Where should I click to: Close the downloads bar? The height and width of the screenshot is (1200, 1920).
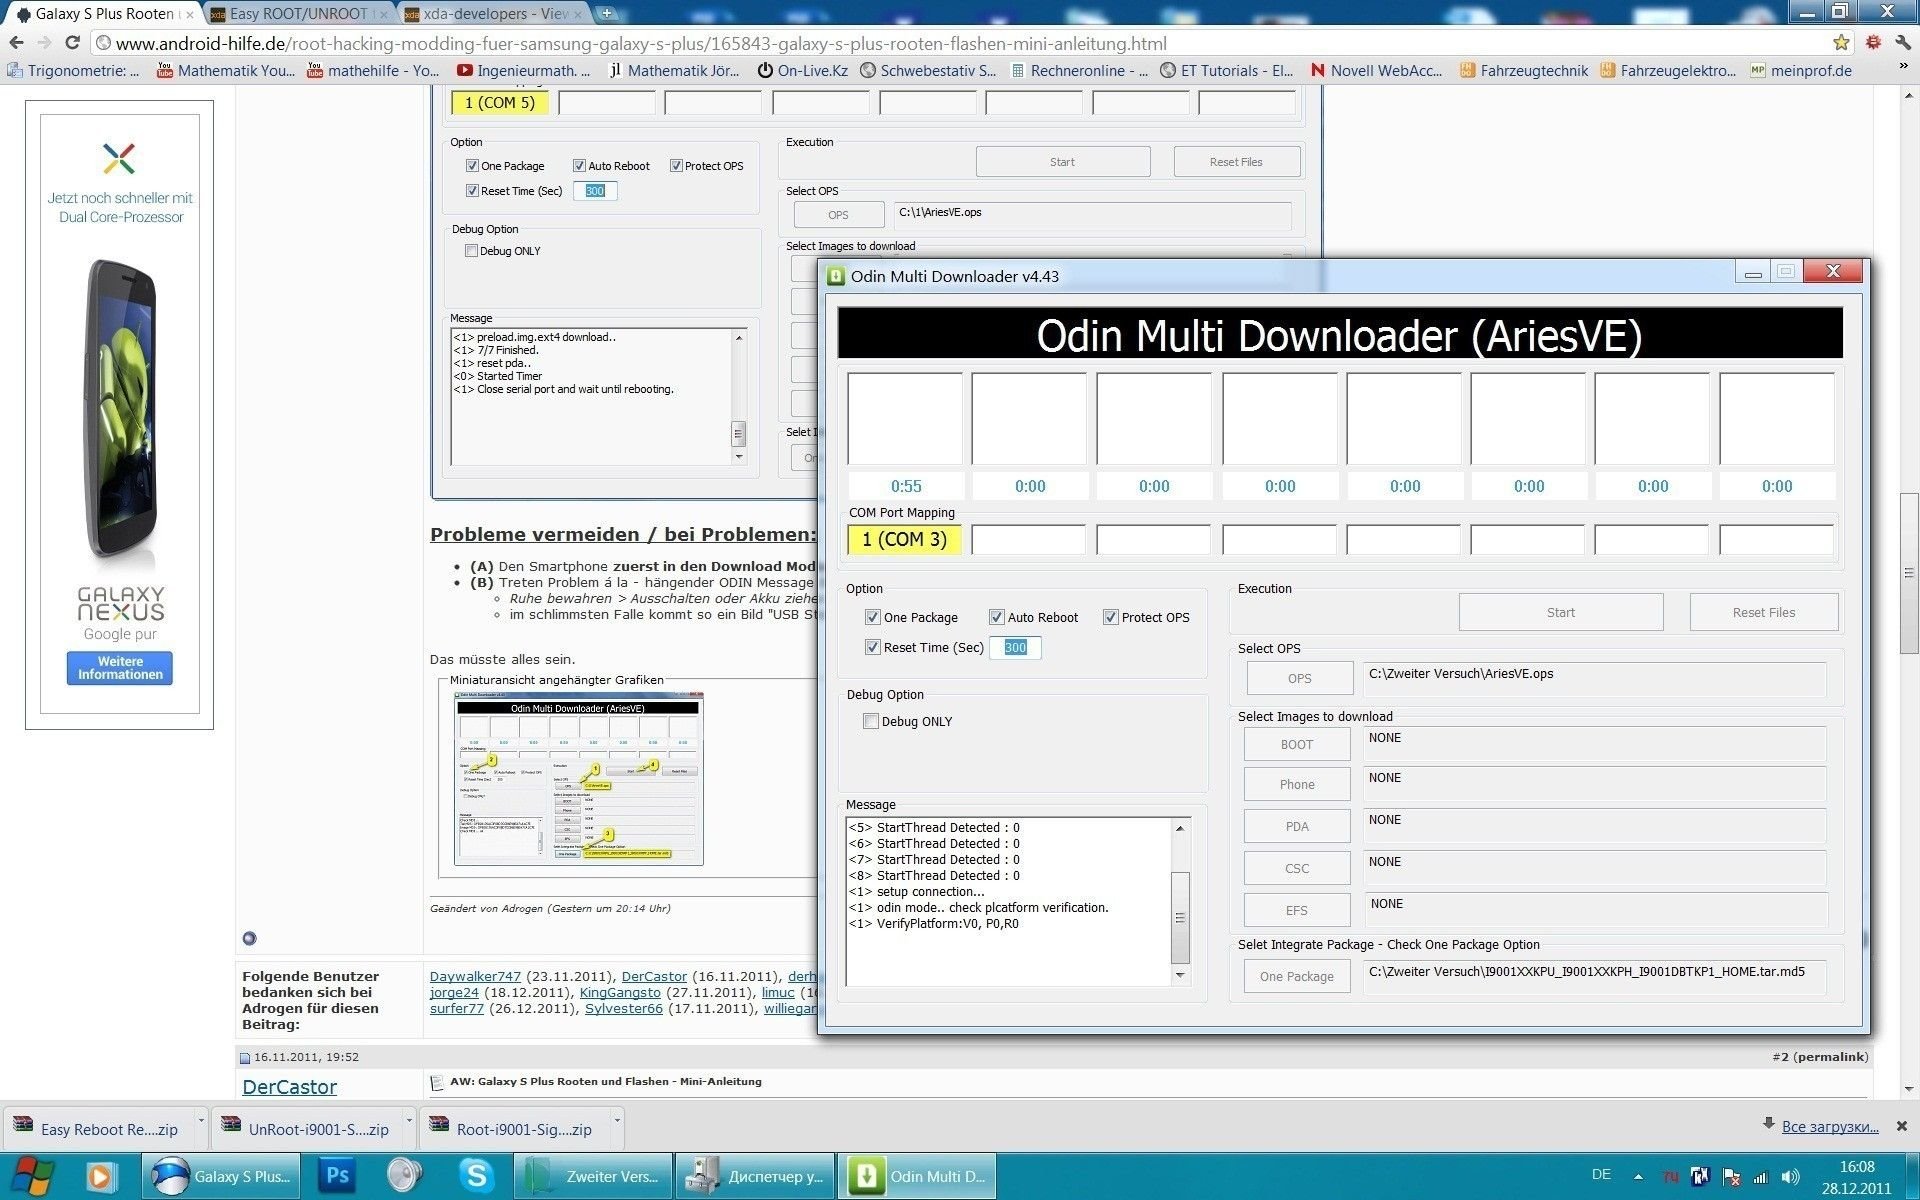(x=1902, y=1126)
